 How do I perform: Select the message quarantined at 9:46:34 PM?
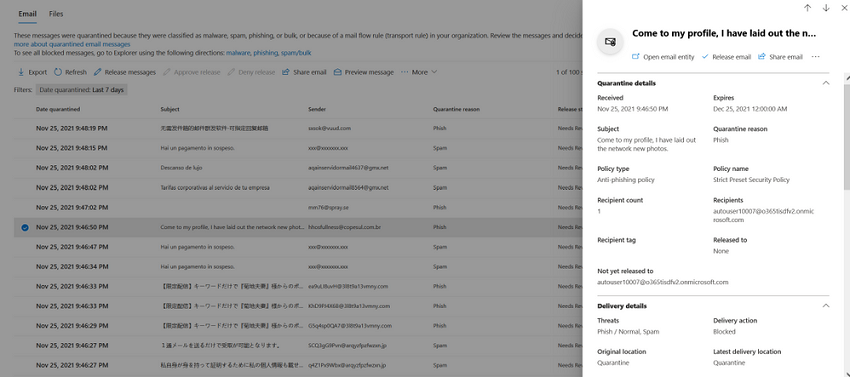pos(298,266)
